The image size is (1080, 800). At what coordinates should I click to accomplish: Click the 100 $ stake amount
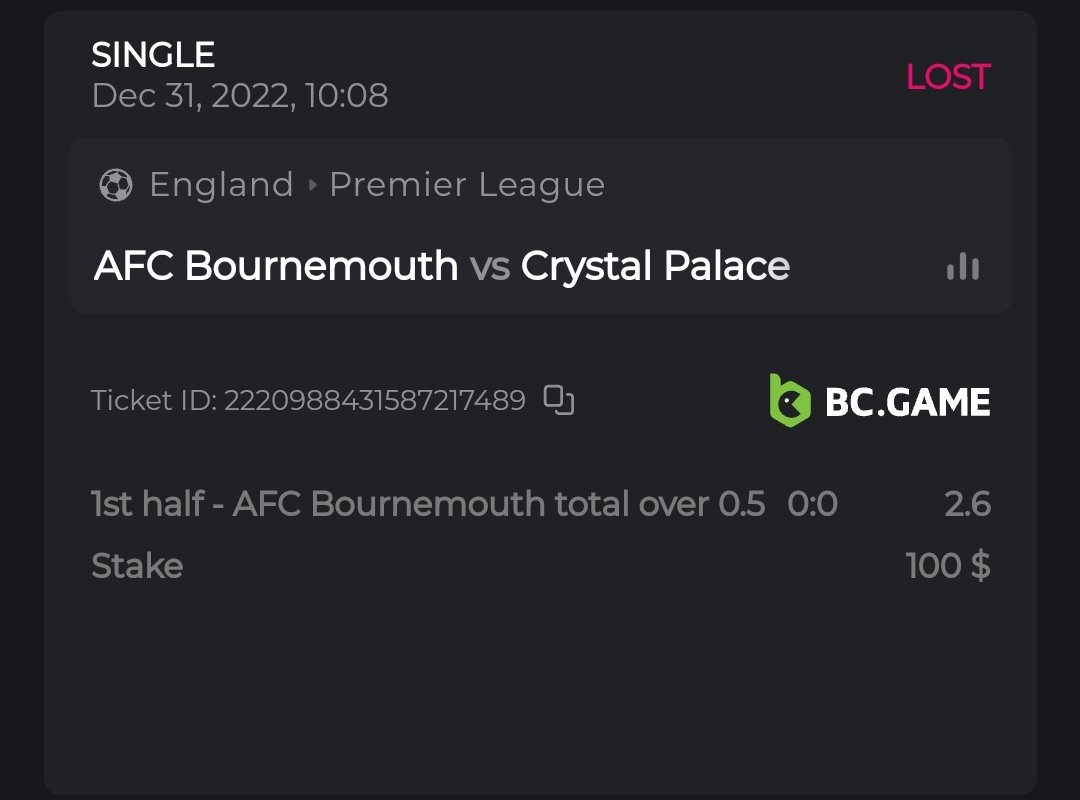[948, 566]
